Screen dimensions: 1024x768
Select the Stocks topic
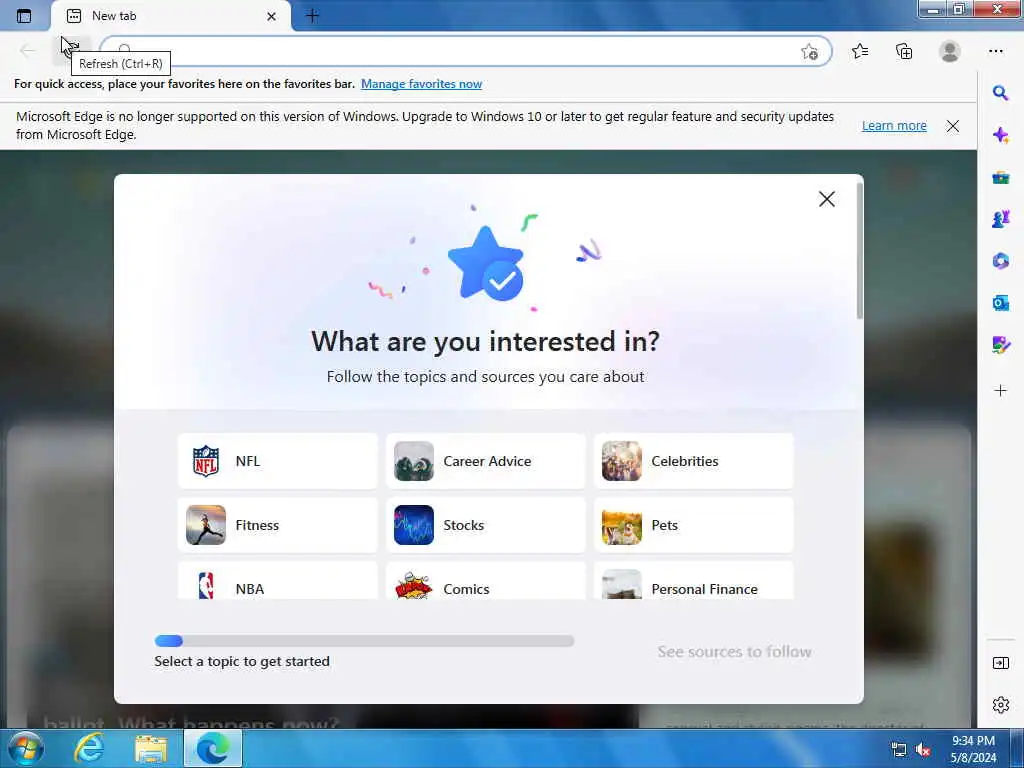(486, 525)
